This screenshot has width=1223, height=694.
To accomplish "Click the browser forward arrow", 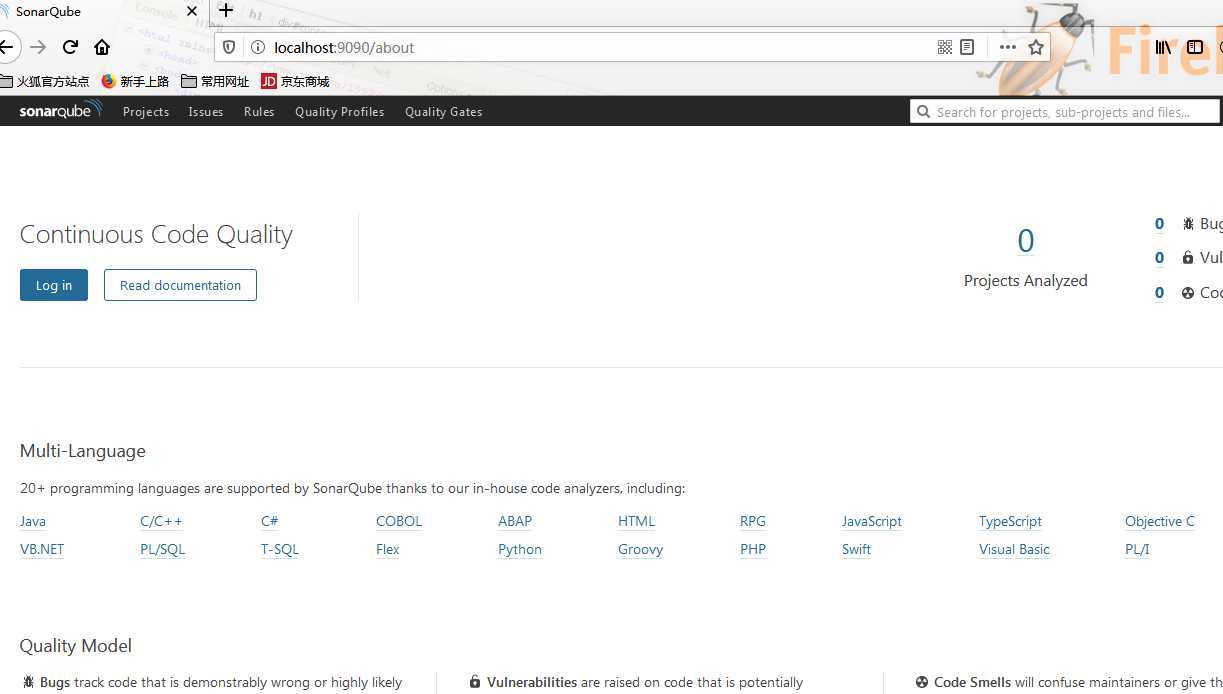I will (x=38, y=47).
